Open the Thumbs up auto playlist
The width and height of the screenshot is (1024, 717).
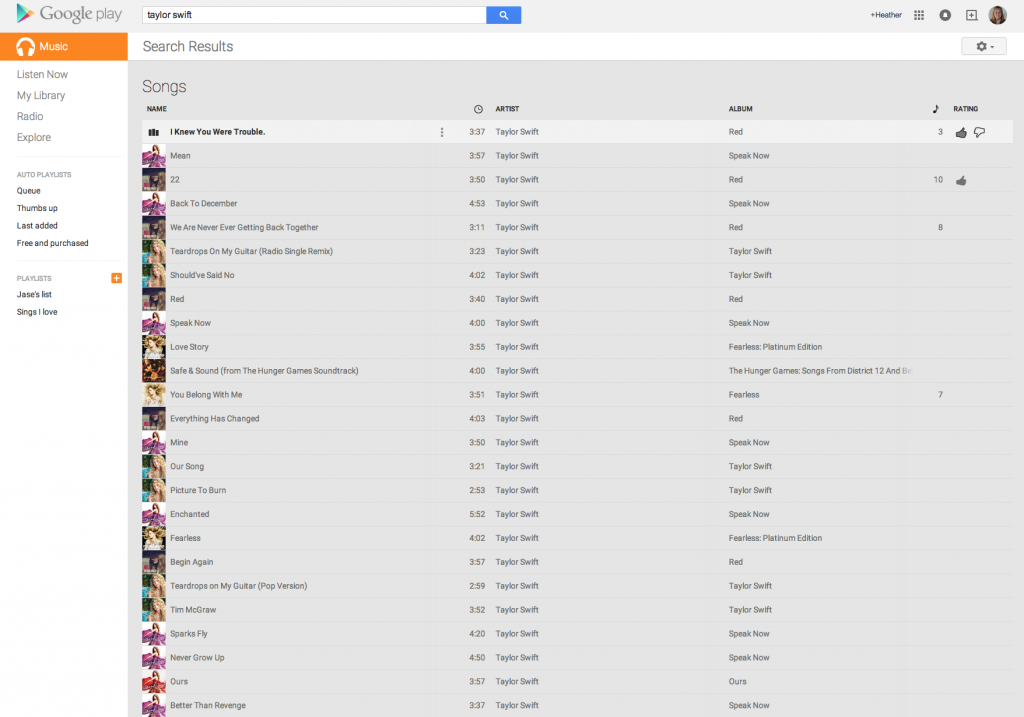click(x=37, y=208)
